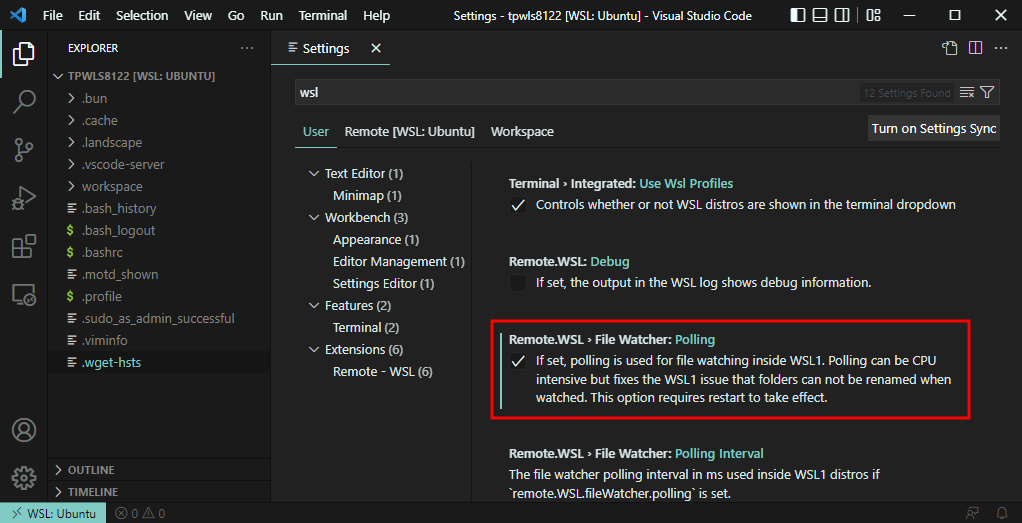Select Settings Editor (1) category
The width and height of the screenshot is (1022, 523).
(x=383, y=284)
